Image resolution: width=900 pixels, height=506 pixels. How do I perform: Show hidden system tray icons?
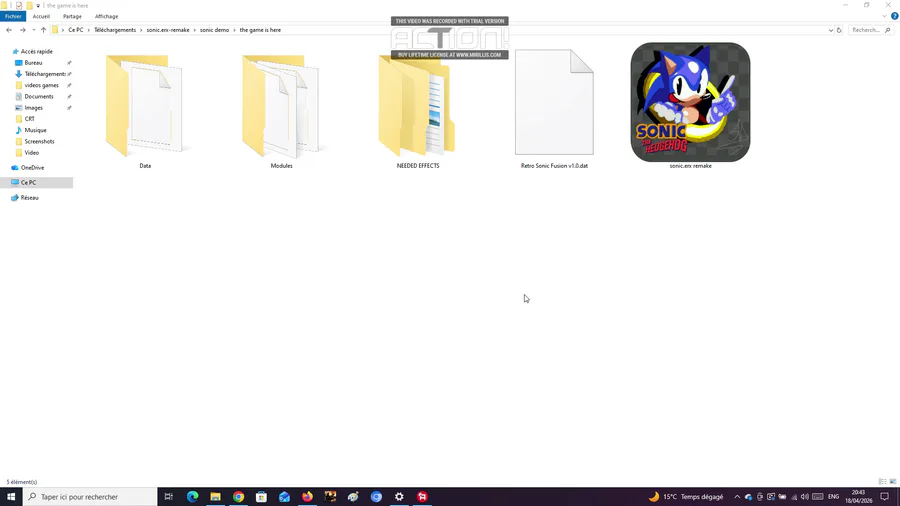(x=737, y=497)
